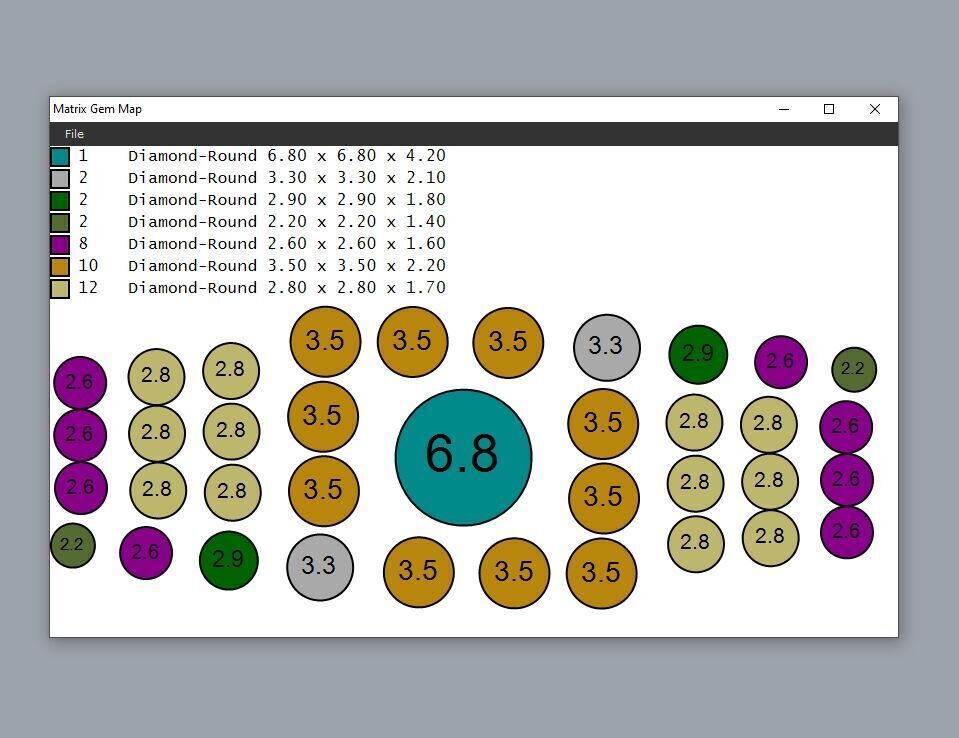Minimize the Matrix Gem Map window

[x=784, y=109]
